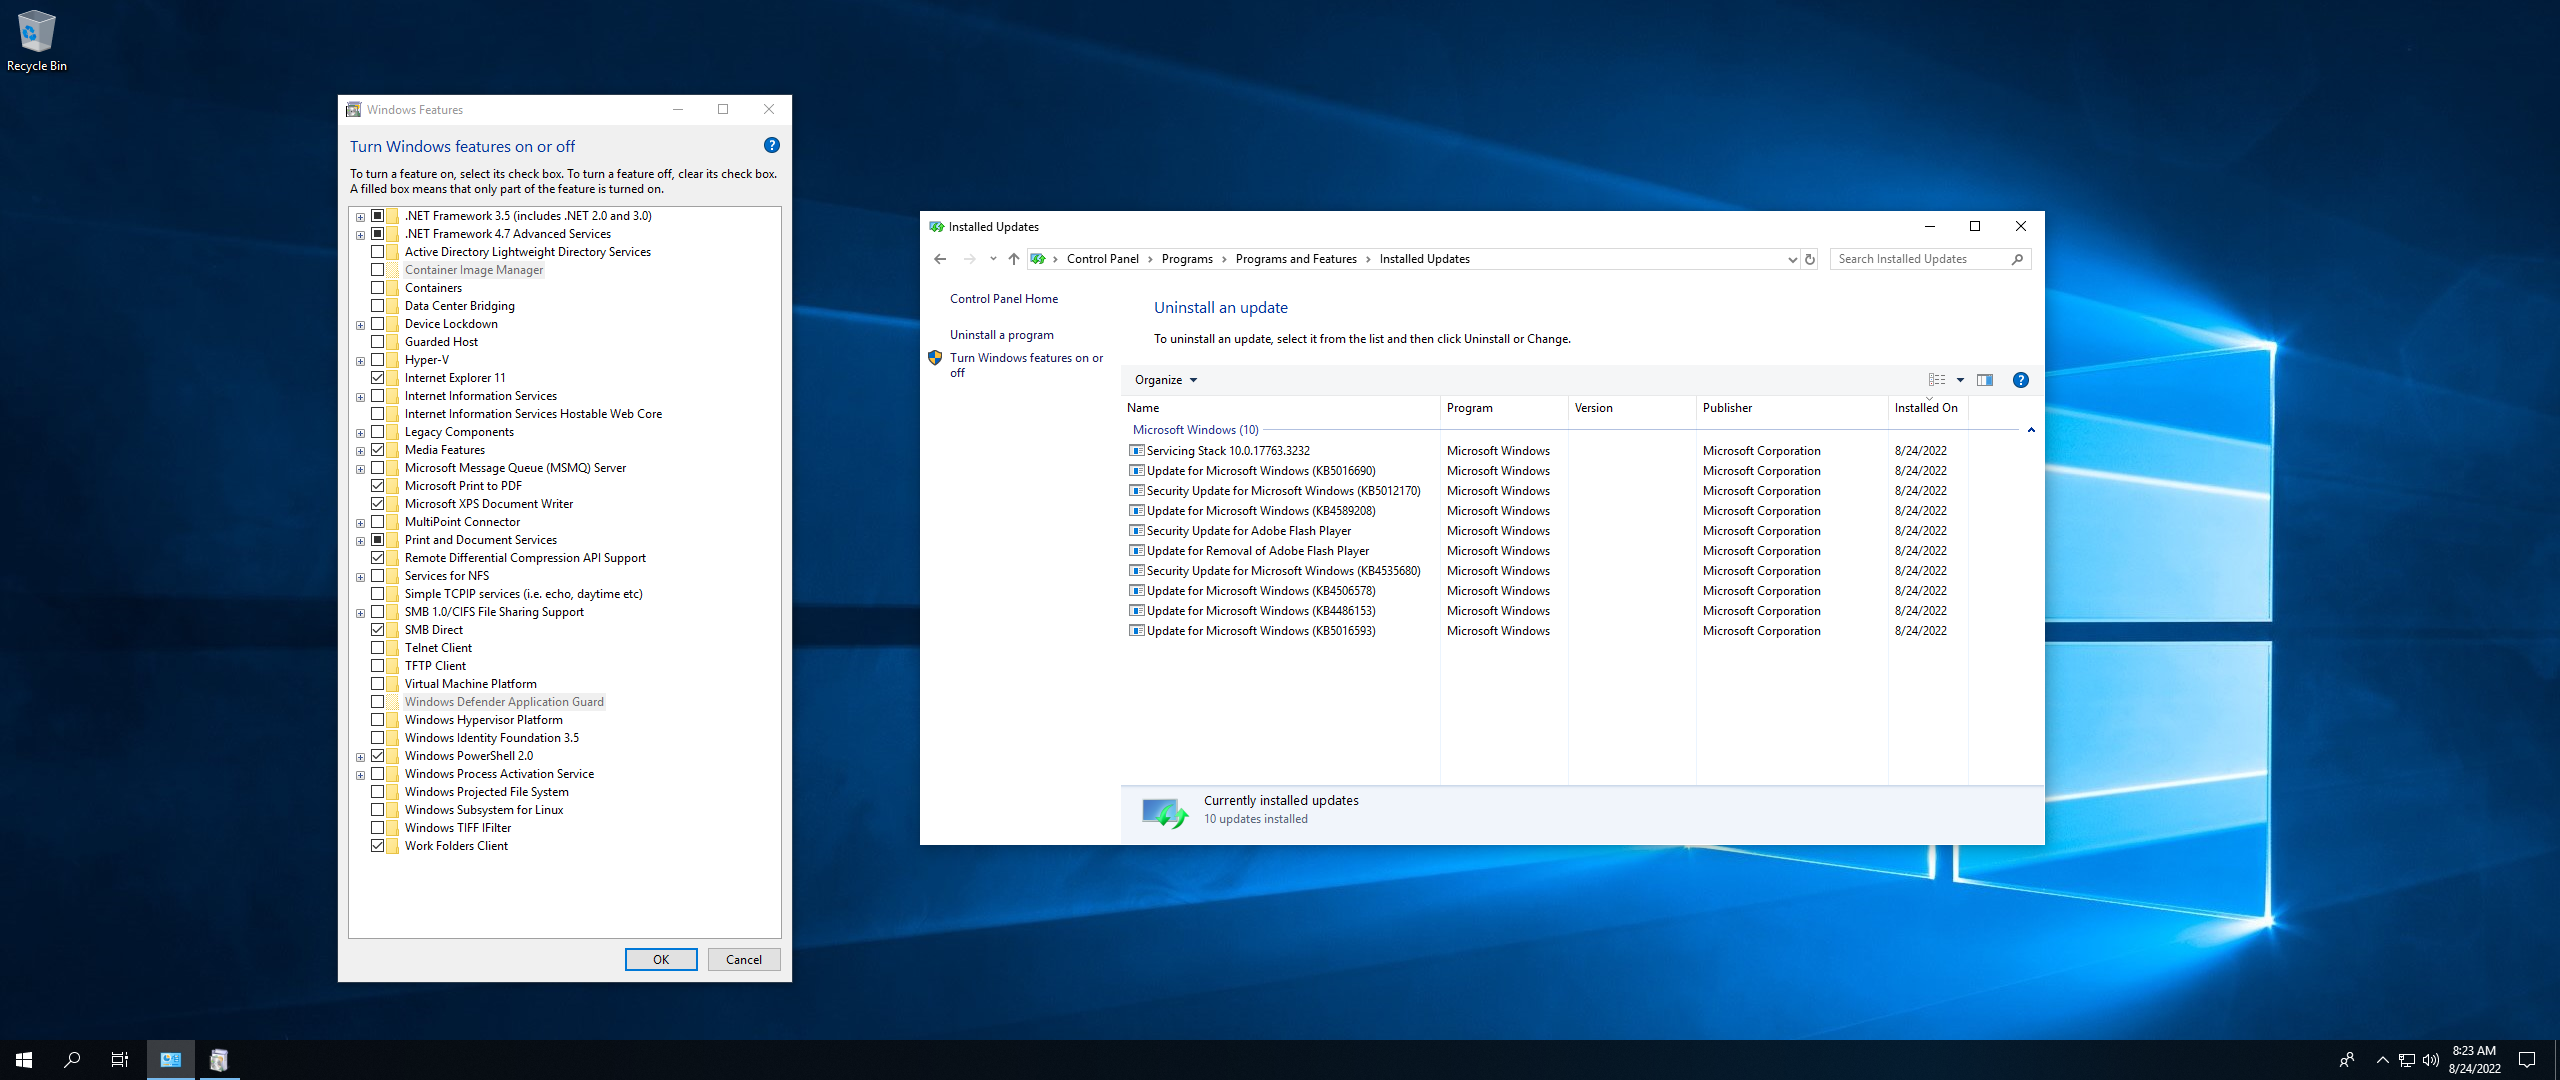Click Turn Windows features on or off link

point(1026,365)
